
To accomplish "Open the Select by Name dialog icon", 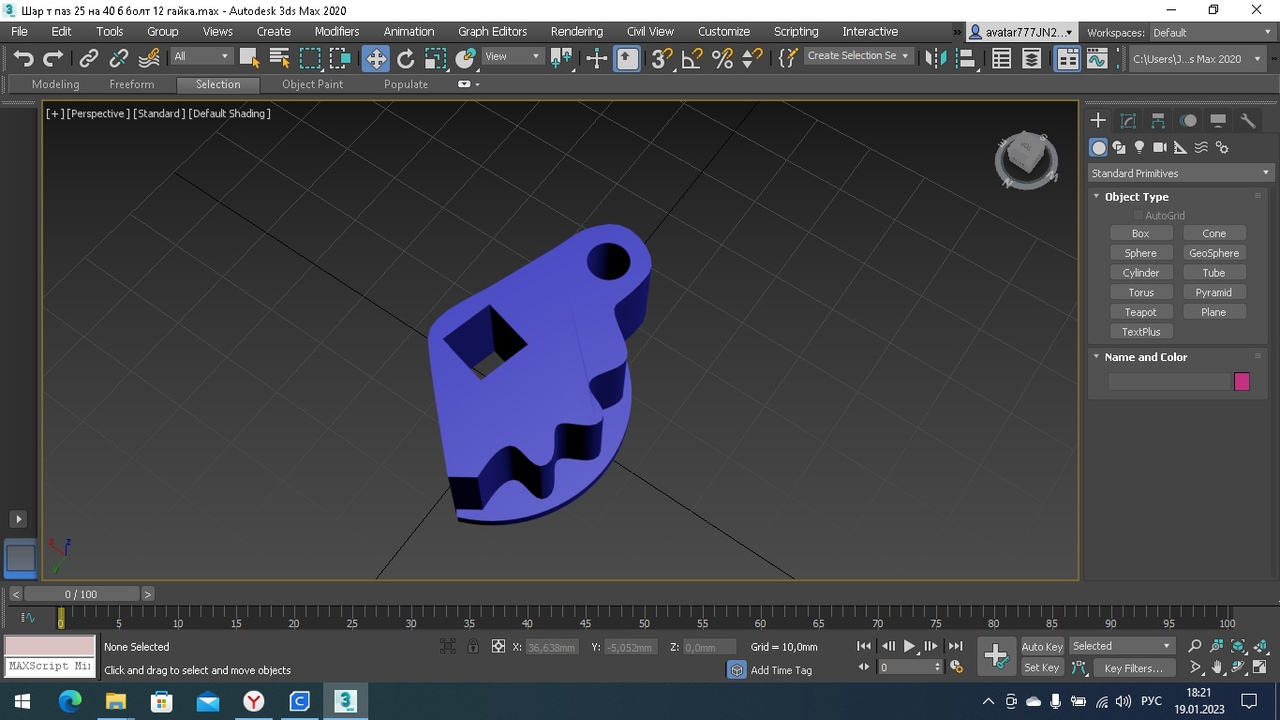I will coord(279,59).
